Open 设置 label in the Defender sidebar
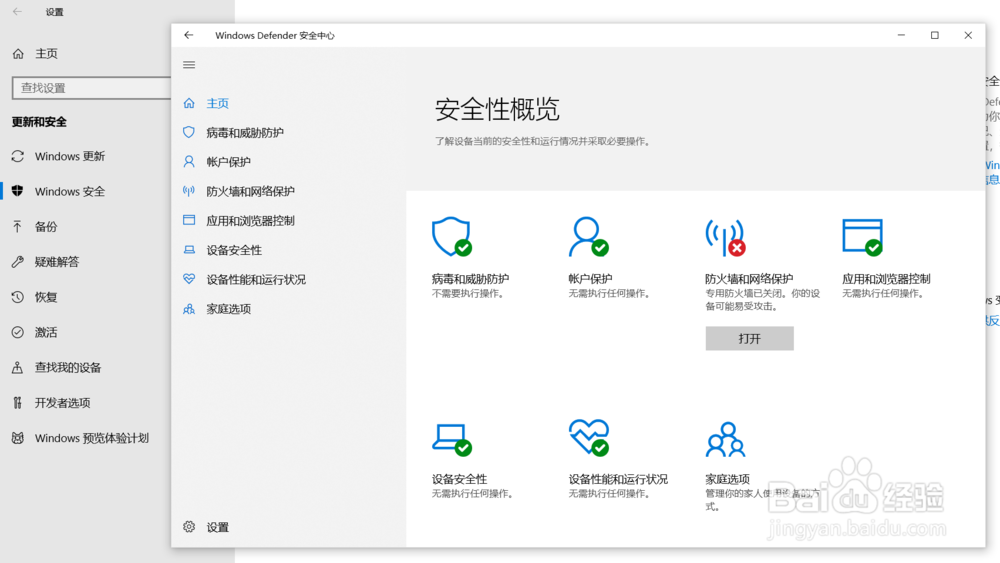The height and width of the screenshot is (563, 1000). [x=217, y=527]
